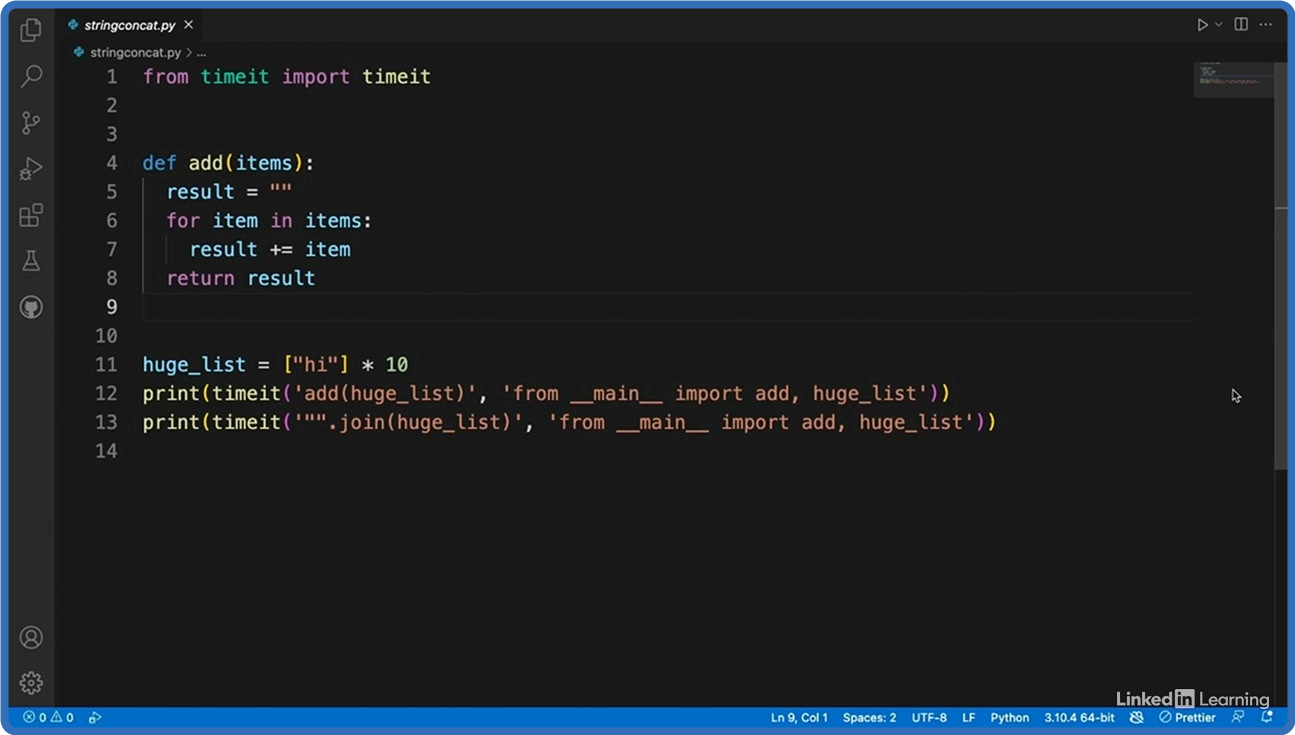1295x735 pixels.
Task: Select Python language mode in status bar
Action: (x=1009, y=717)
